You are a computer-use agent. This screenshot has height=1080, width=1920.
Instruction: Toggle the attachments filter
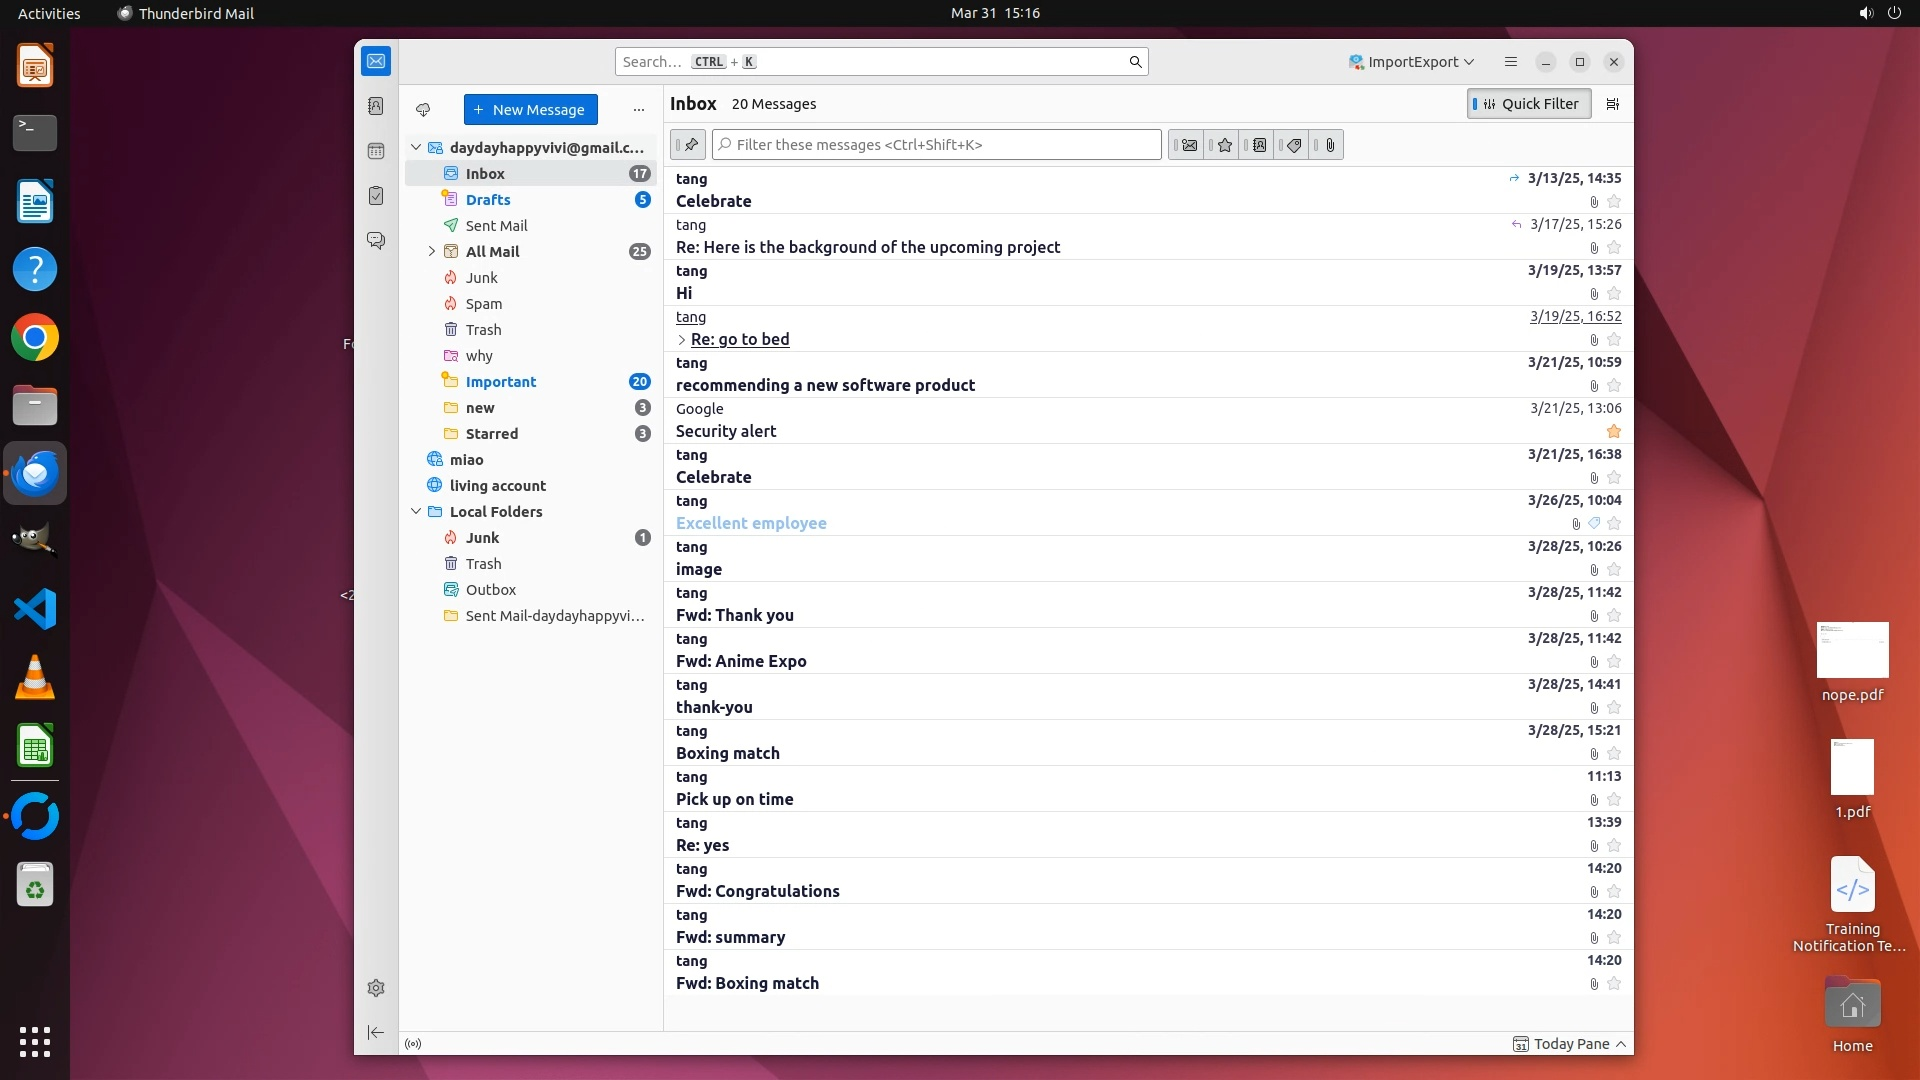pyautogui.click(x=1329, y=145)
